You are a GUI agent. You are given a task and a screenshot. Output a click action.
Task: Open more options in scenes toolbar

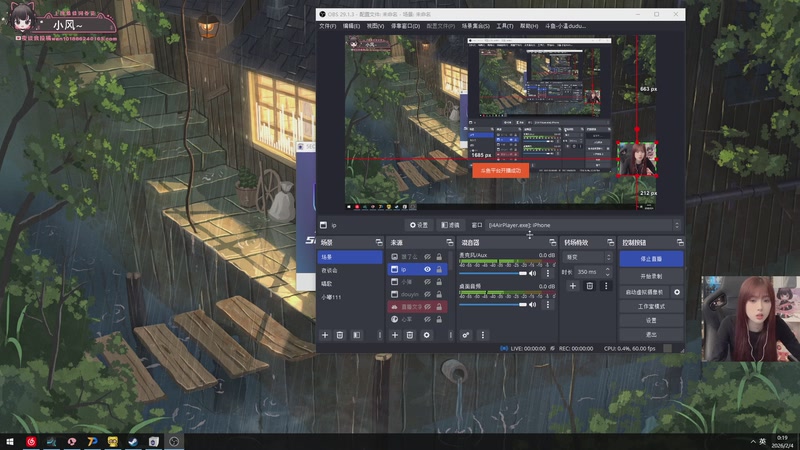coord(380,335)
